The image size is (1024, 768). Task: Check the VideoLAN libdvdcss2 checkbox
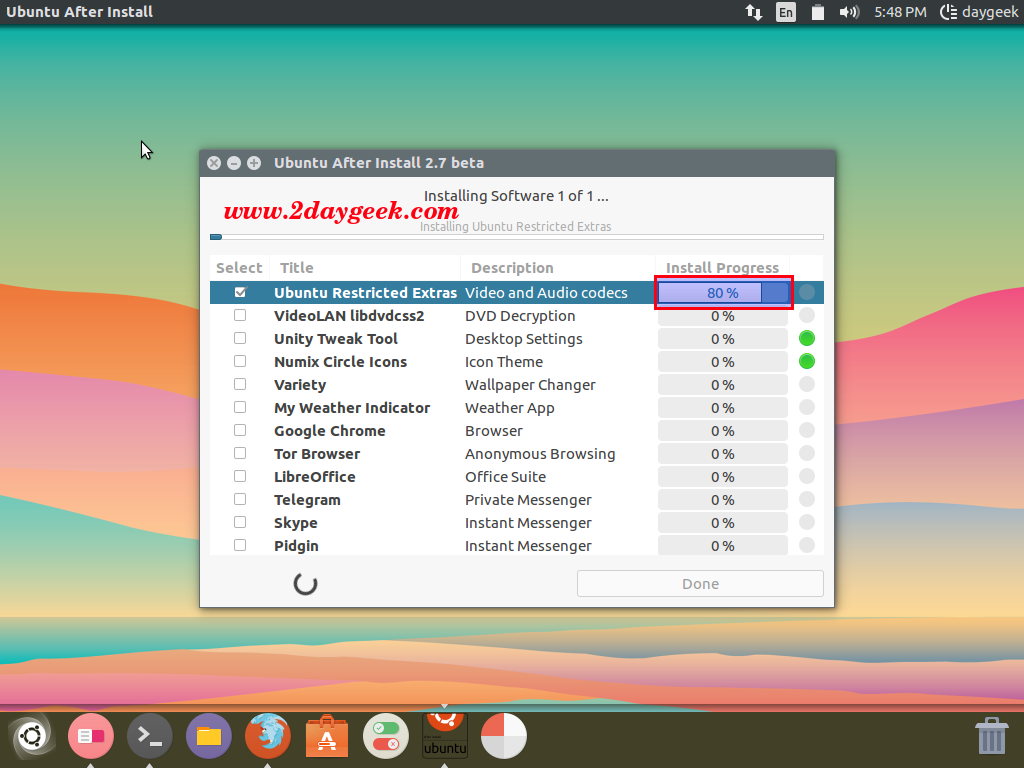240,315
